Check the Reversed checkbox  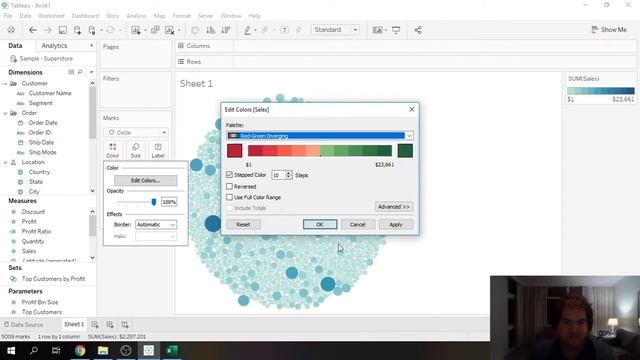click(x=229, y=186)
